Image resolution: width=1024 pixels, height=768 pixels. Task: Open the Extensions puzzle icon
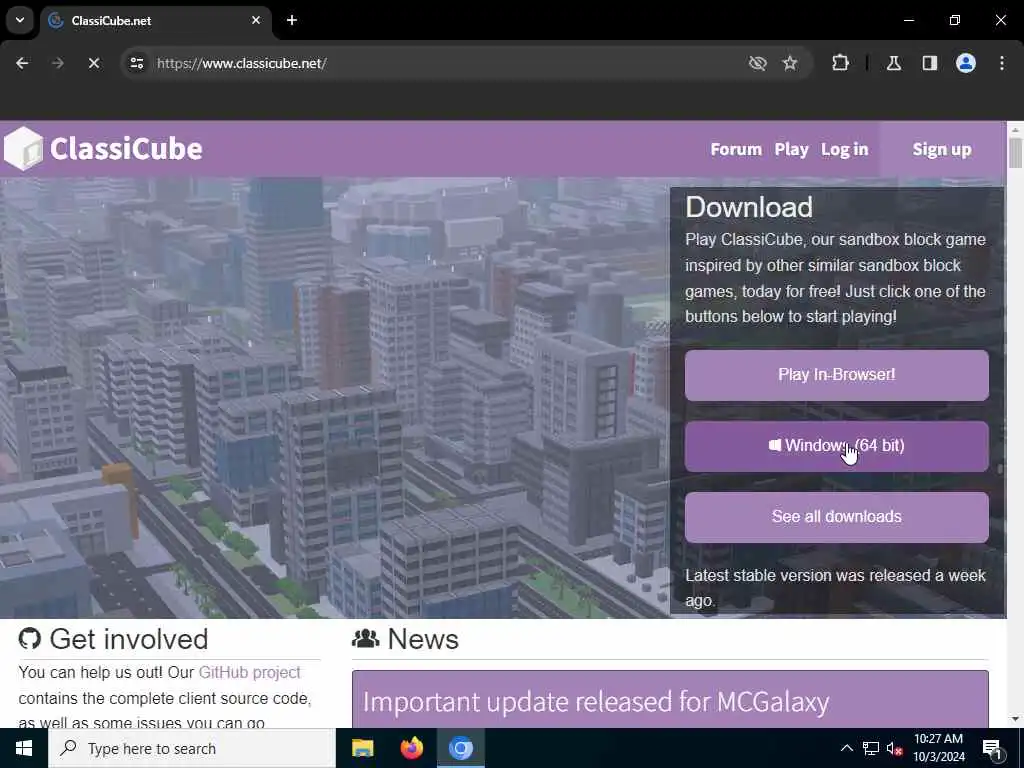pos(840,63)
